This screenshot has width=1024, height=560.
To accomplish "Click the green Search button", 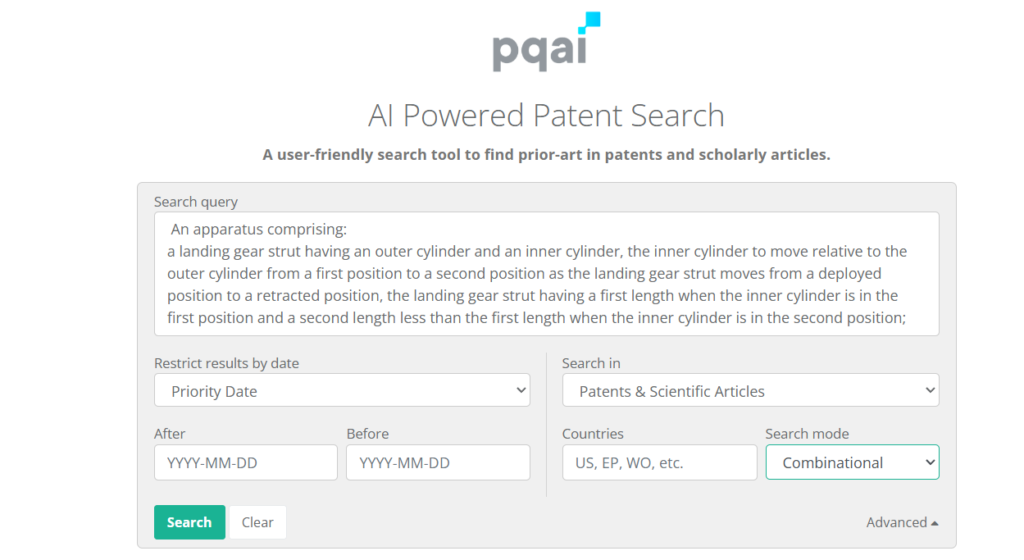I will click(x=189, y=522).
